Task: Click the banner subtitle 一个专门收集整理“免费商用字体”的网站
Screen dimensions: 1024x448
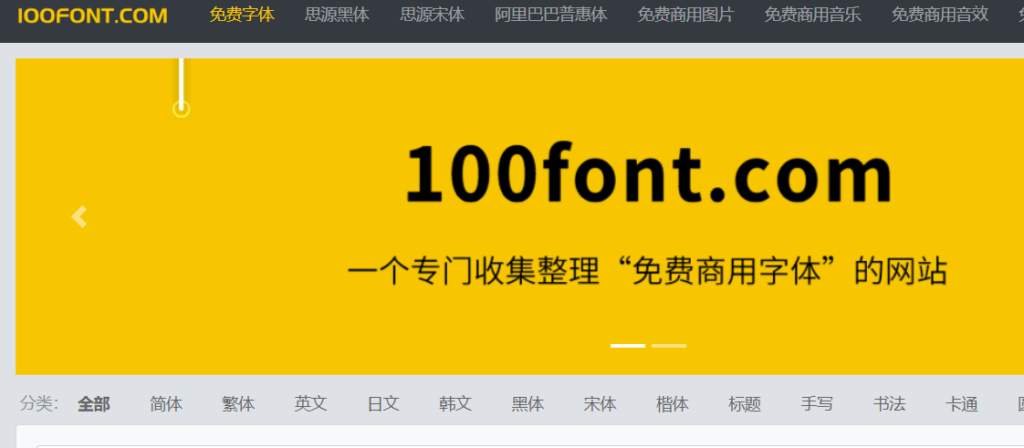Action: tap(647, 271)
